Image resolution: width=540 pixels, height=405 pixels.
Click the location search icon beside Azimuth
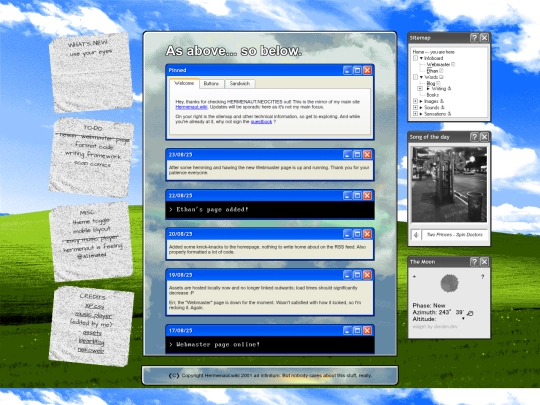[x=470, y=313]
